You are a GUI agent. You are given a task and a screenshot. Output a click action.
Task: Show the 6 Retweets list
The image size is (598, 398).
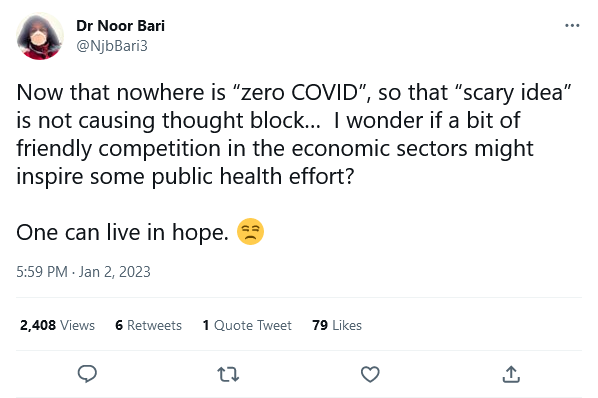(148, 325)
